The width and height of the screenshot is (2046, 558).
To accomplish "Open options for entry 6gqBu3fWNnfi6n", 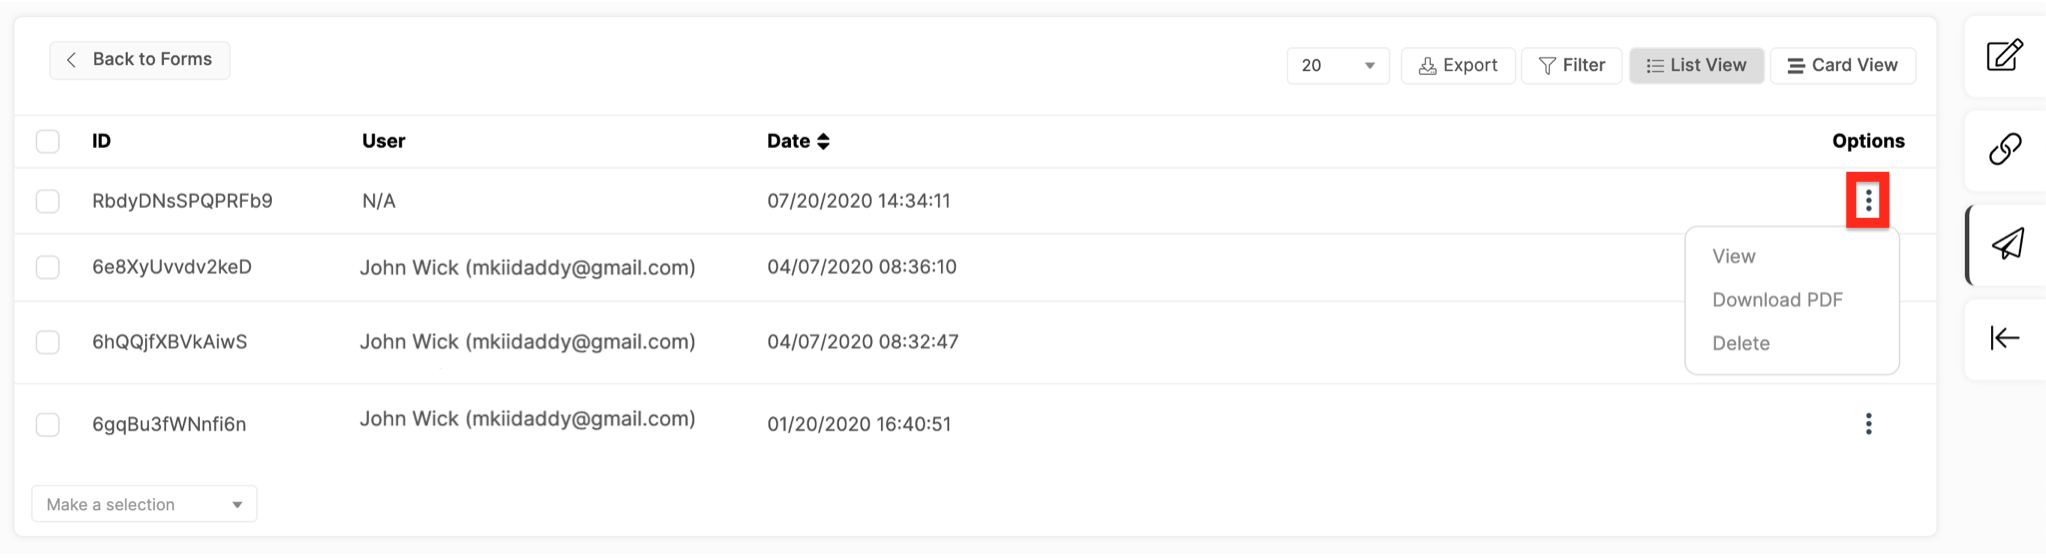I will pyautogui.click(x=1867, y=424).
